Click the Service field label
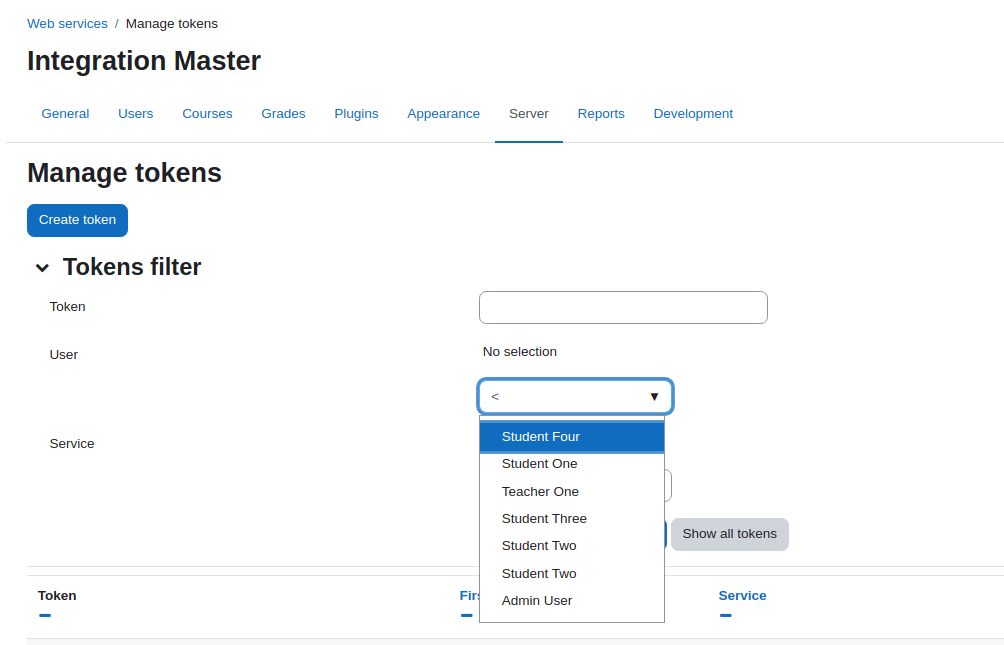 [72, 444]
